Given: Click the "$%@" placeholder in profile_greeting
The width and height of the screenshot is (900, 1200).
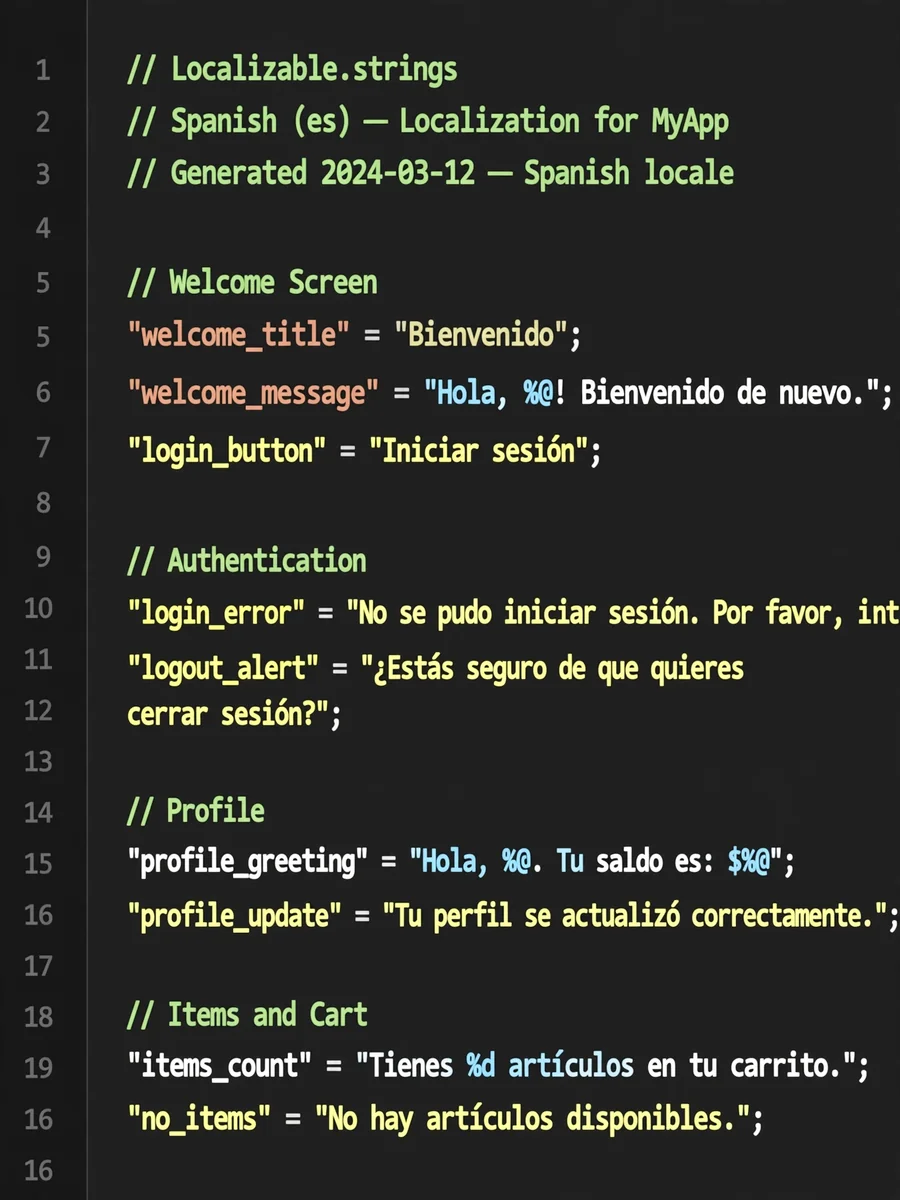Looking at the screenshot, I should [748, 861].
